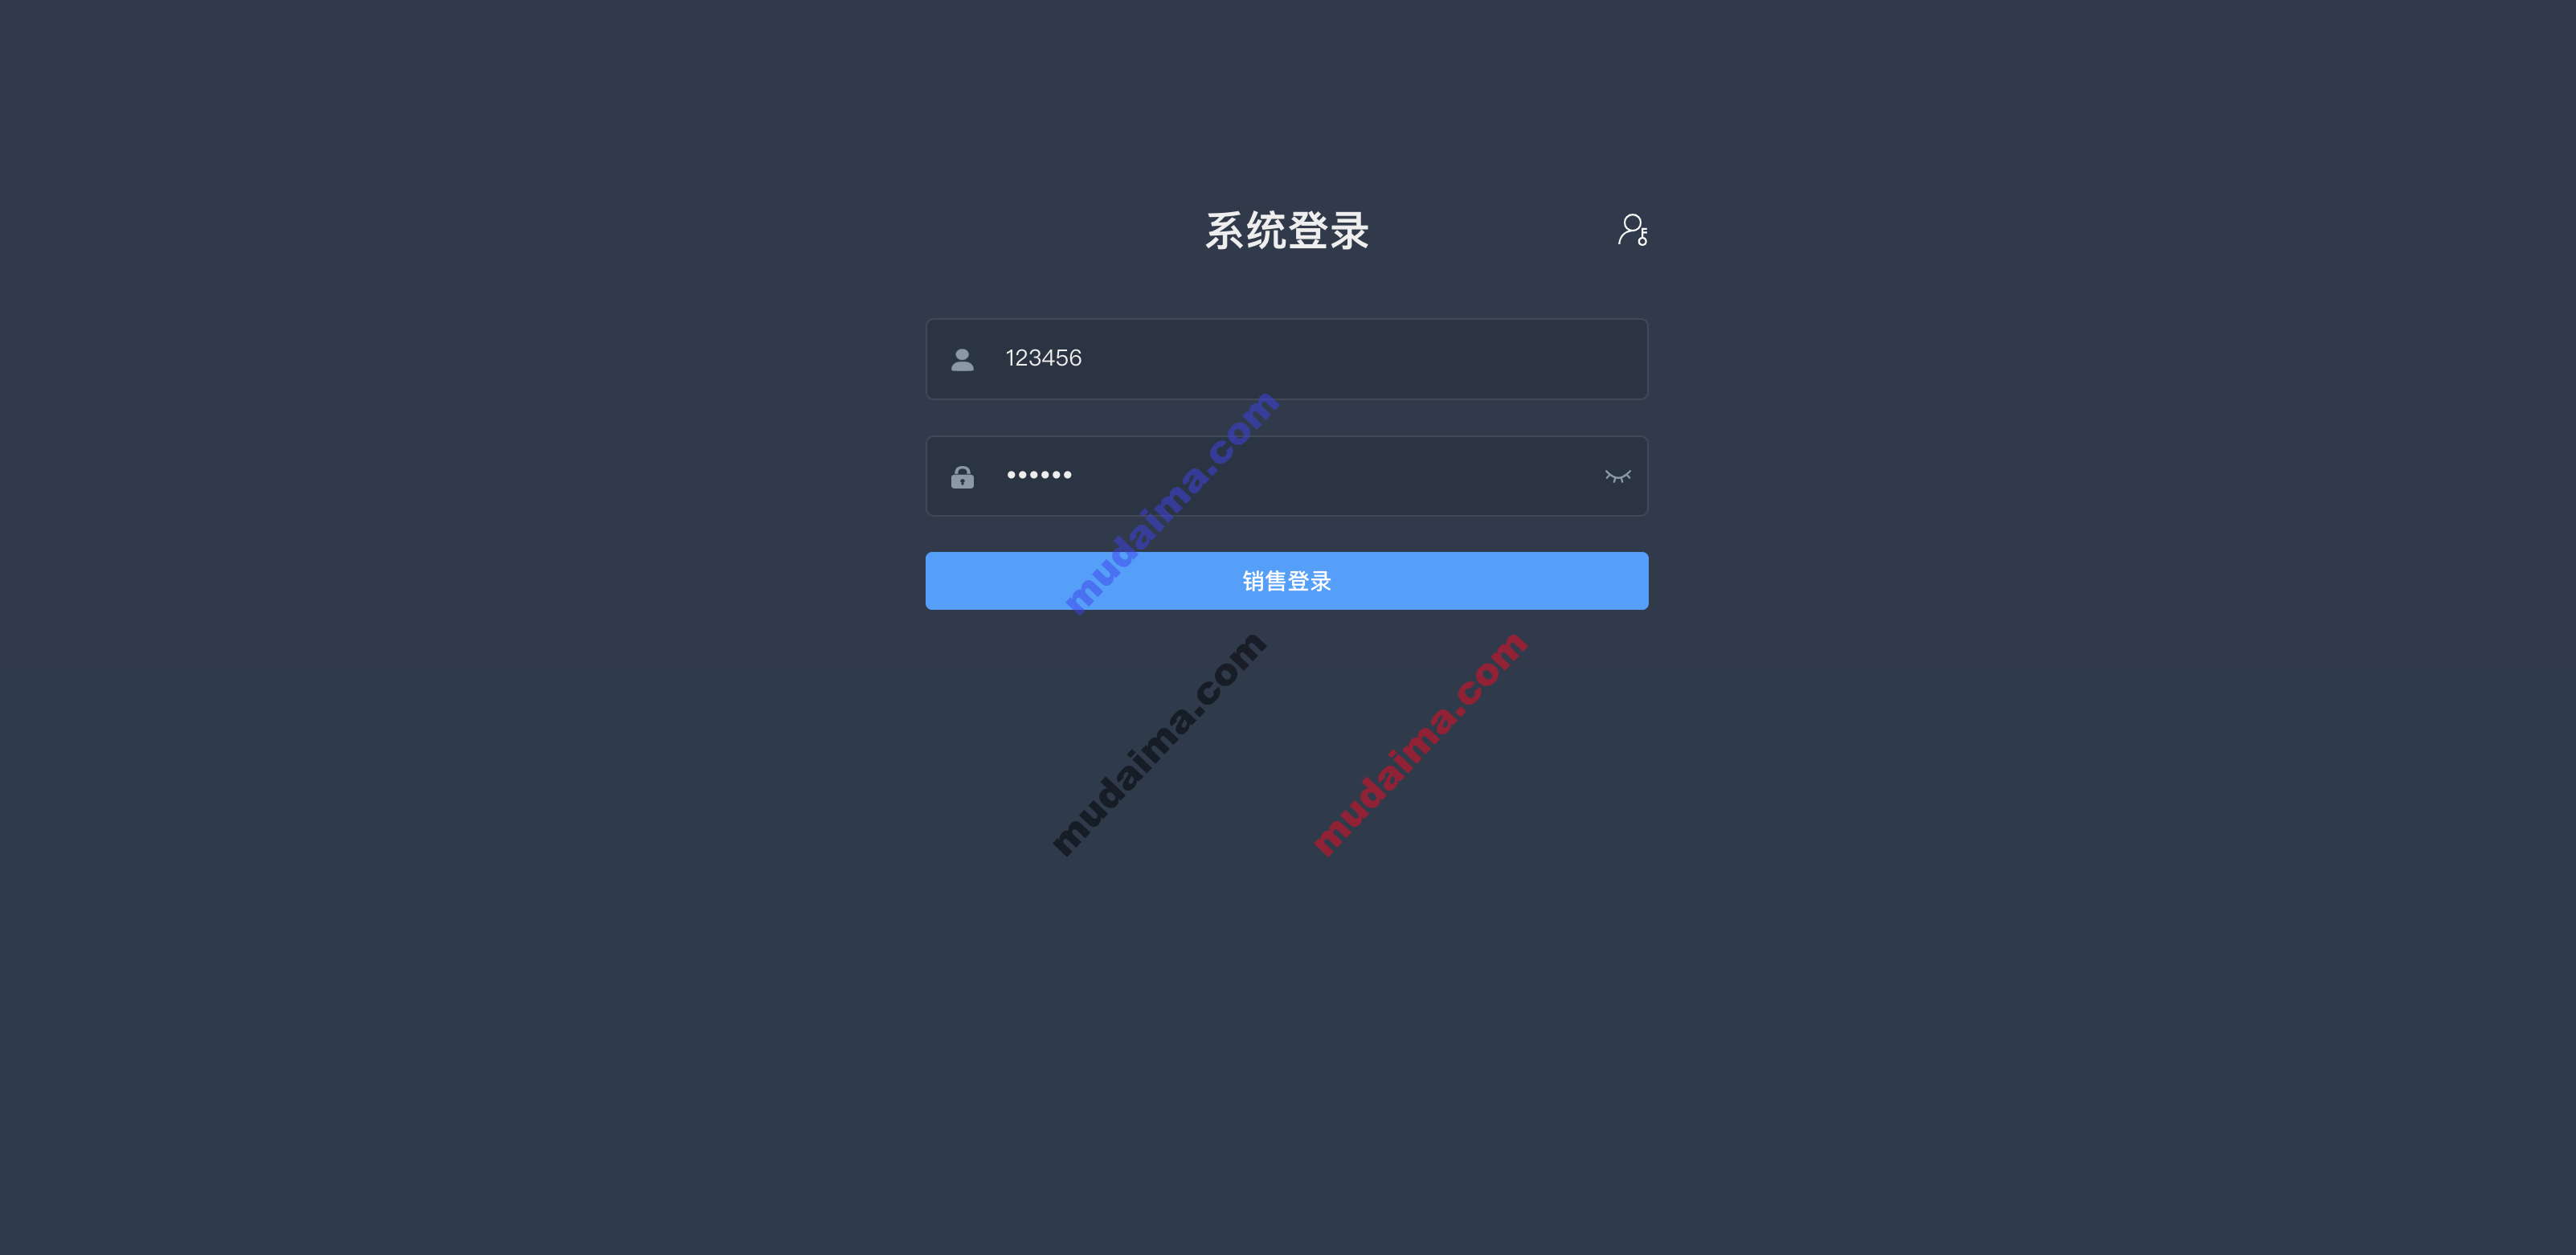Click the lock icon next to password field
Image resolution: width=2576 pixels, height=1255 pixels.
tap(961, 476)
